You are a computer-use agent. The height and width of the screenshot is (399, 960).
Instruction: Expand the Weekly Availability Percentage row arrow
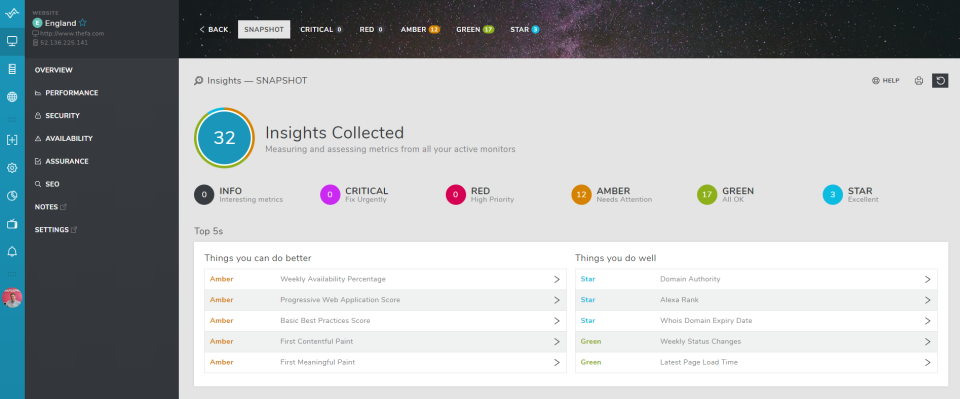(557, 279)
